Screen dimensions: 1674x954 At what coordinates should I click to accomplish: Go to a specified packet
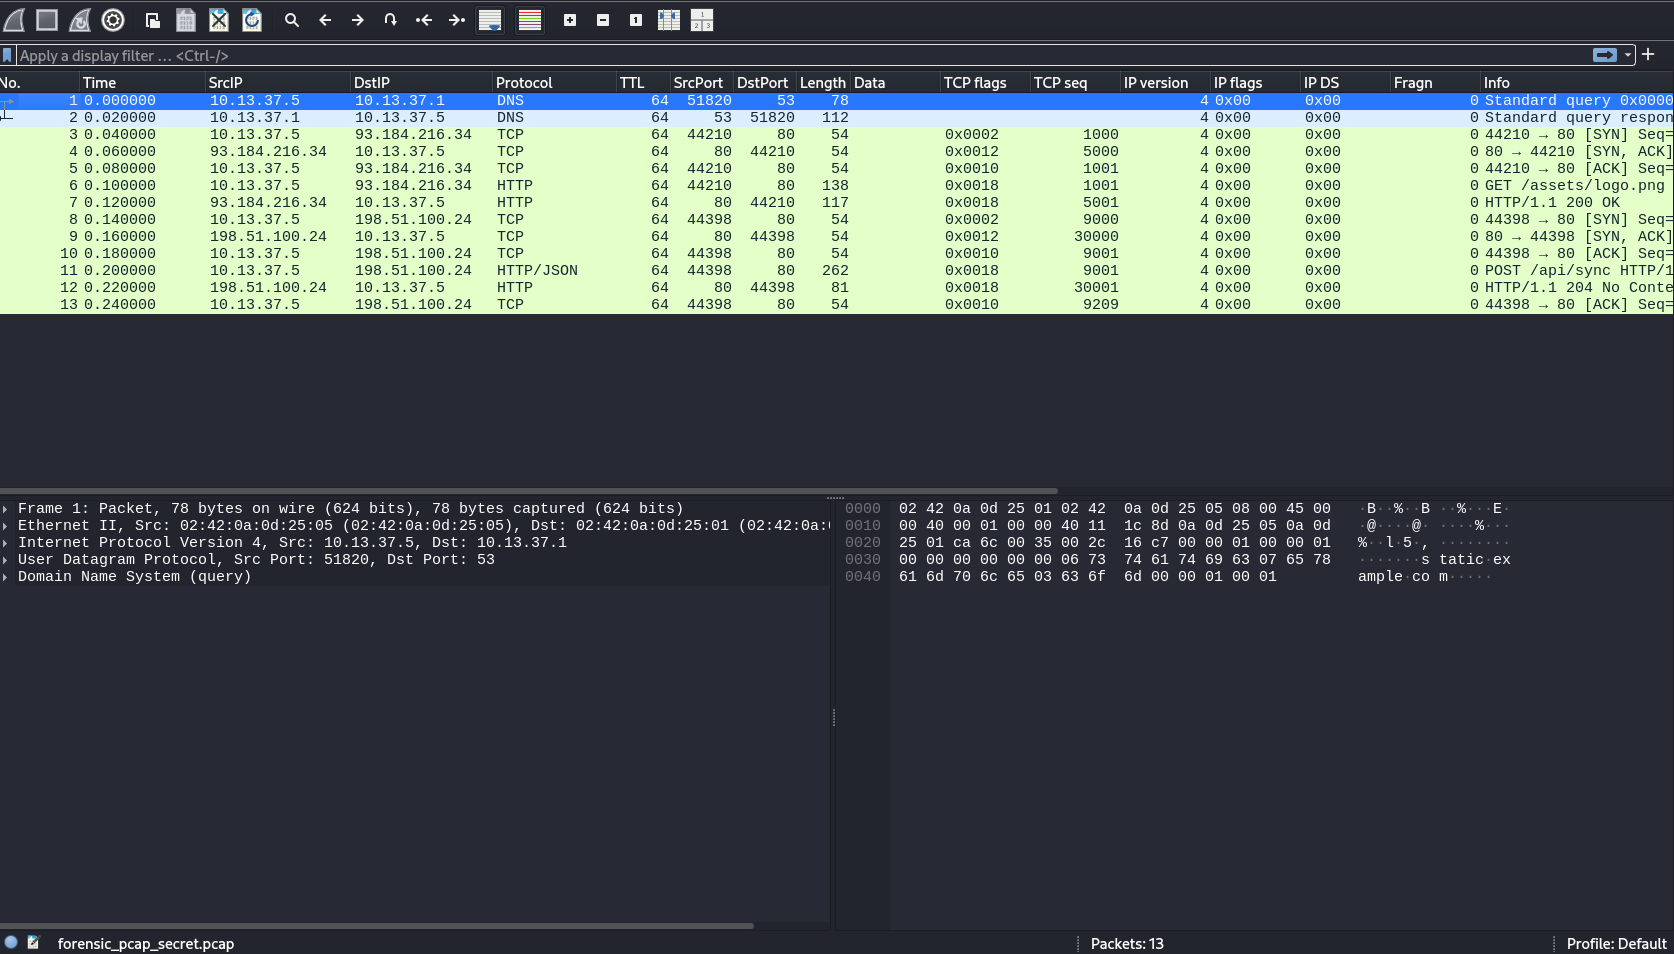[391, 20]
